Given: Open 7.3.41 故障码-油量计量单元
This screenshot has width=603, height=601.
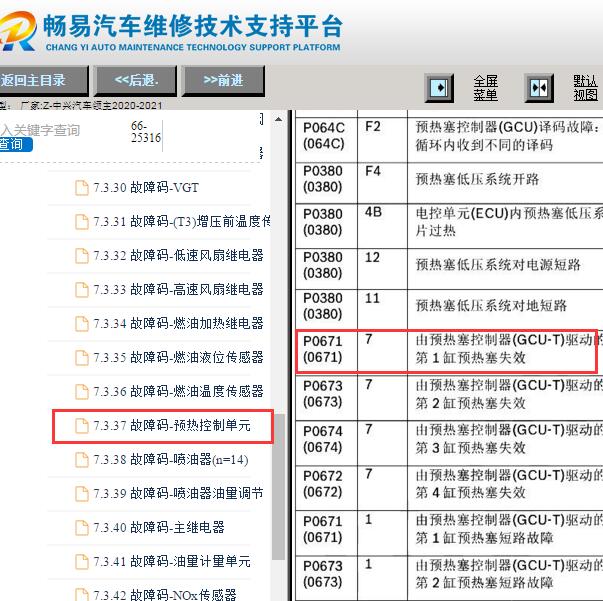Looking at the screenshot, I should (172, 561).
